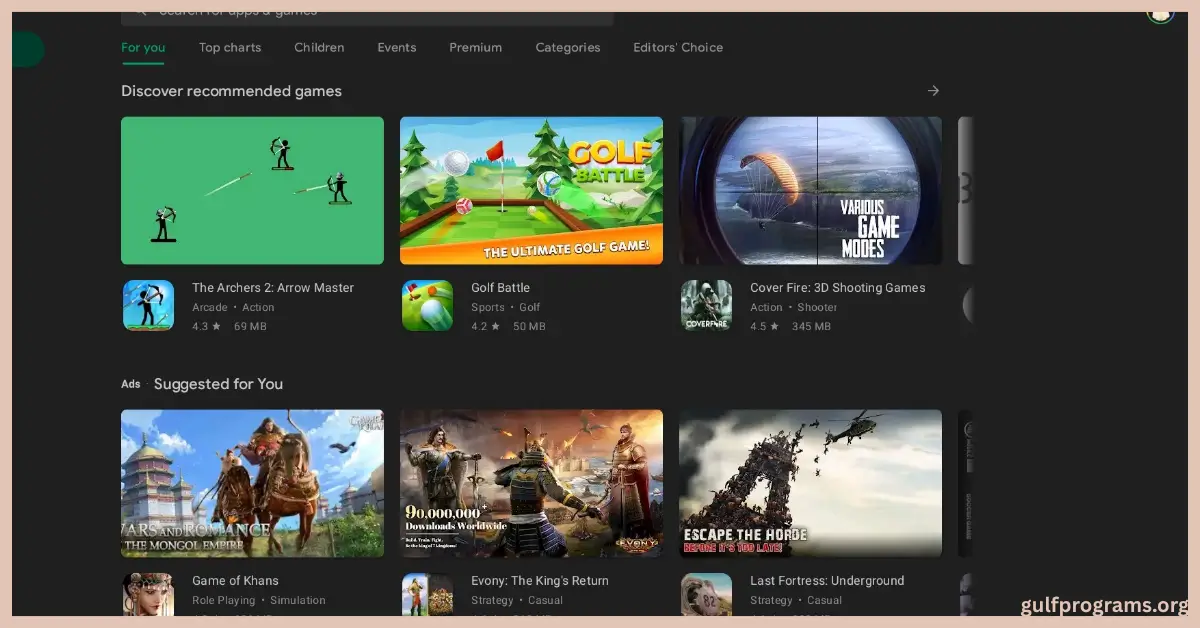
Task: Open the Last Fortress app icon
Action: (706, 594)
